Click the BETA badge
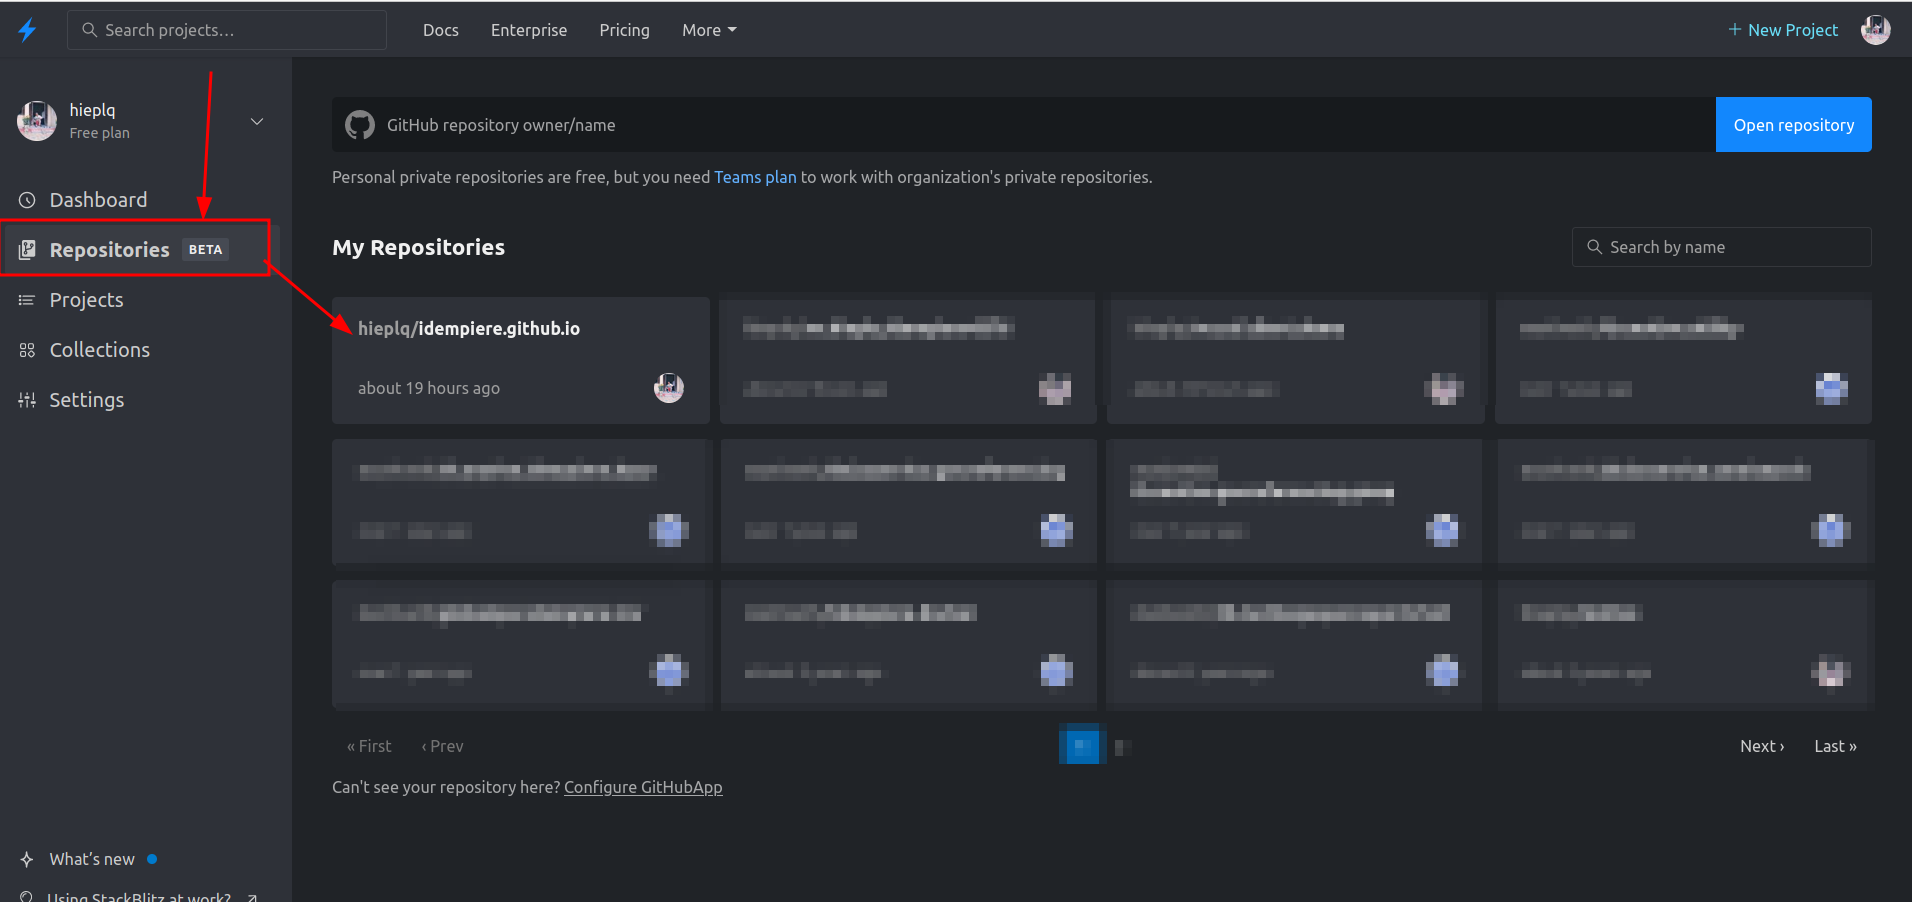Viewport: 1912px width, 902px height. (206, 250)
